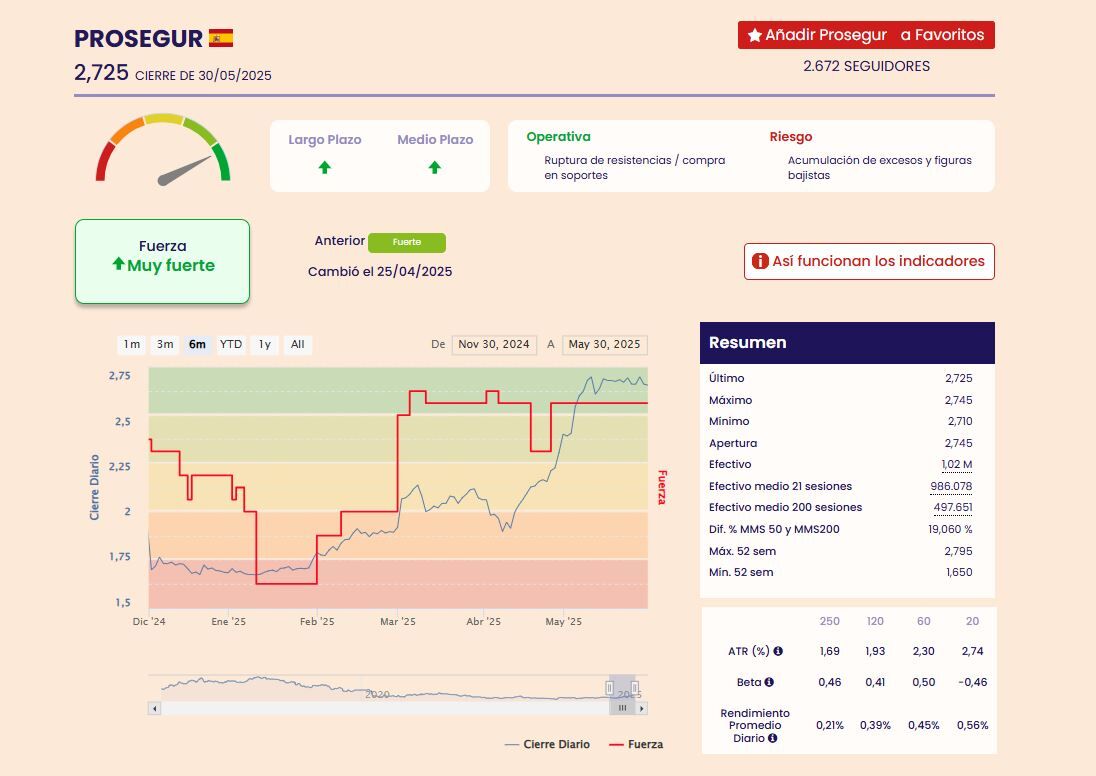This screenshot has width=1096, height=776.
Task: Select the 1y chart range
Action: point(264,345)
